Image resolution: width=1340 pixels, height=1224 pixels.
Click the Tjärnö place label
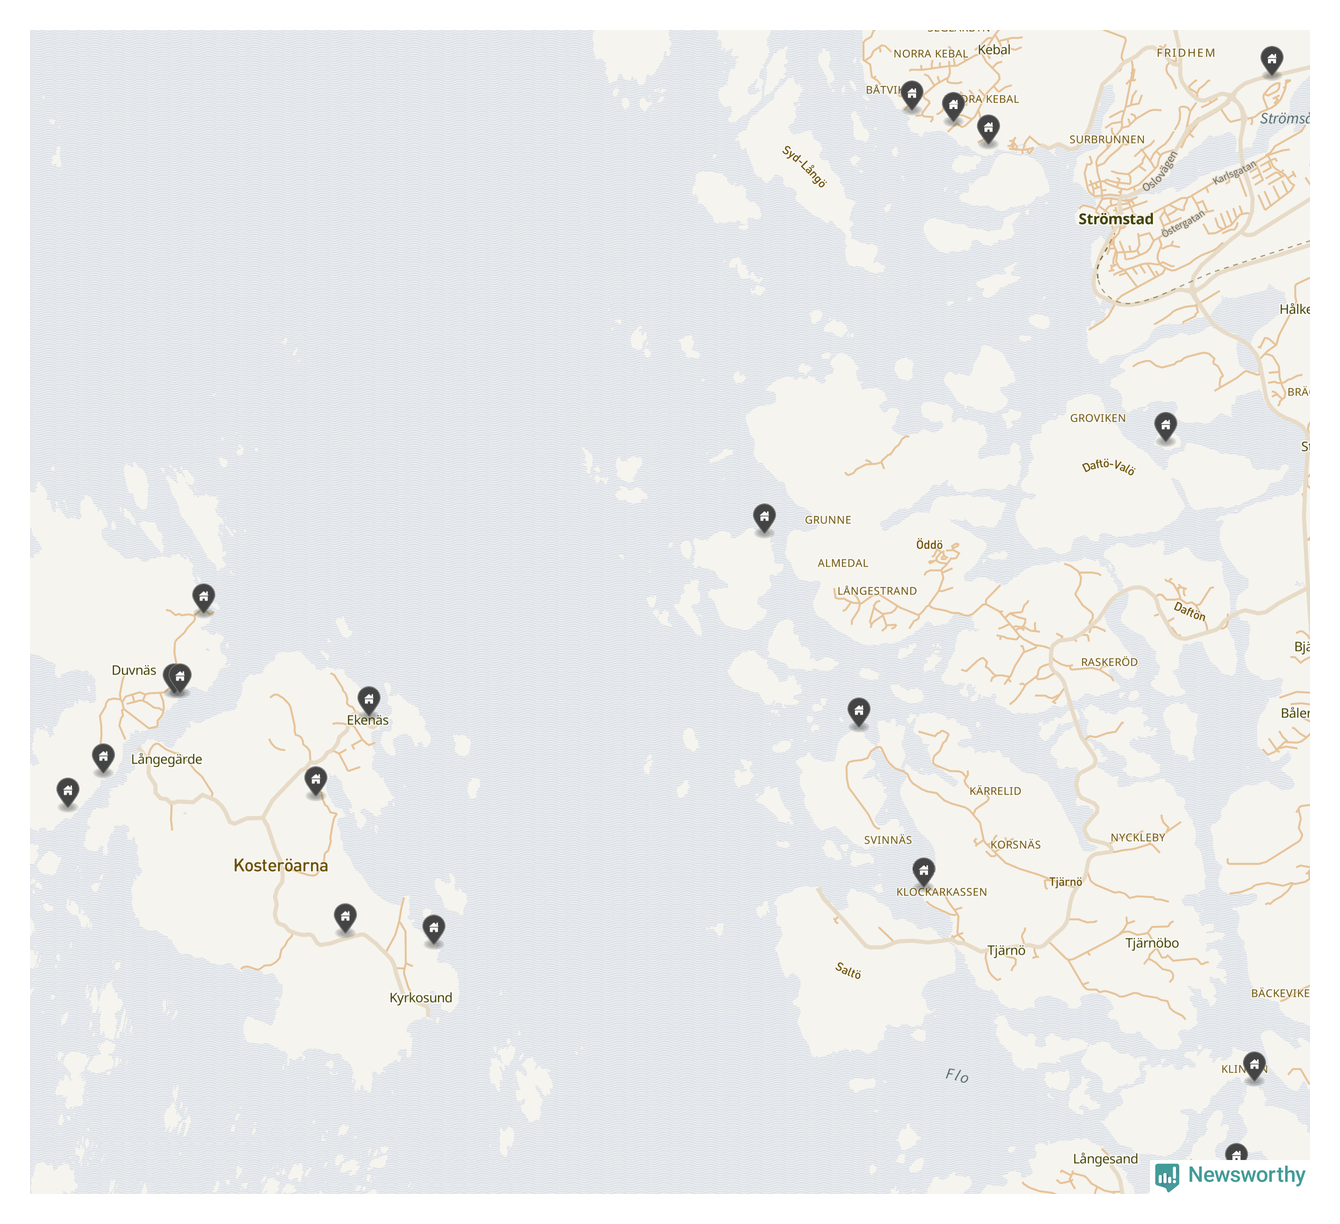point(1005,951)
